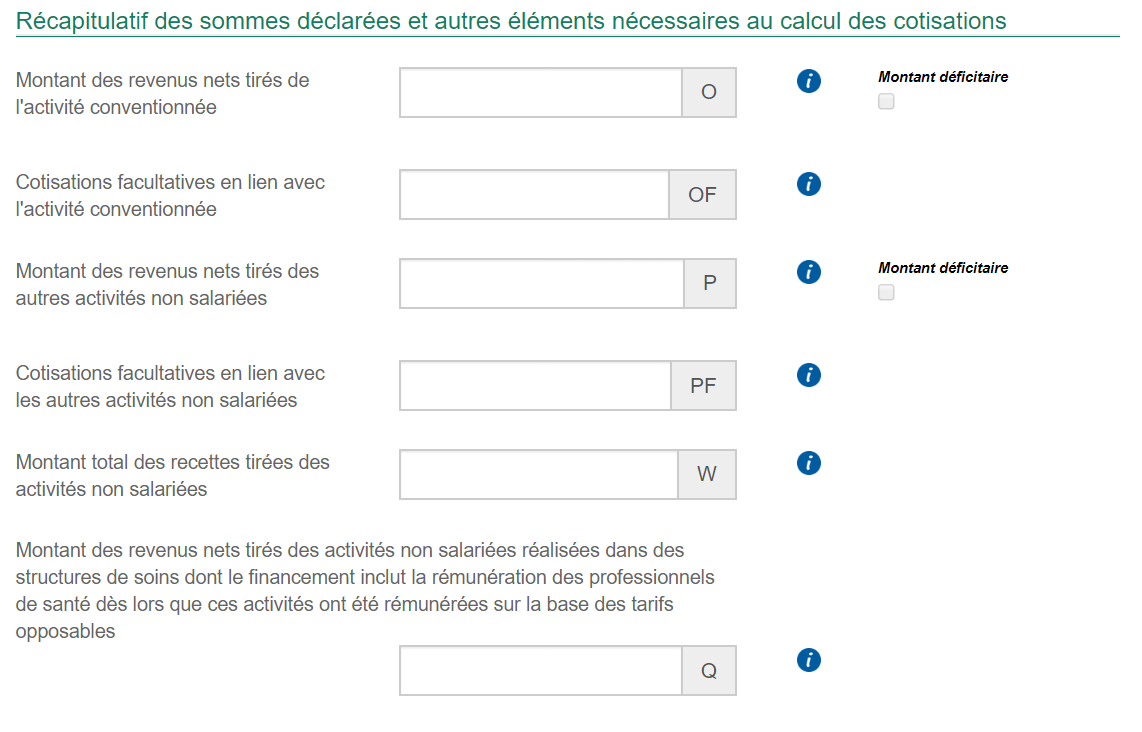This screenshot has width=1142, height=732.
Task: Select the revenus nets autres activités input P
Action: point(541,284)
